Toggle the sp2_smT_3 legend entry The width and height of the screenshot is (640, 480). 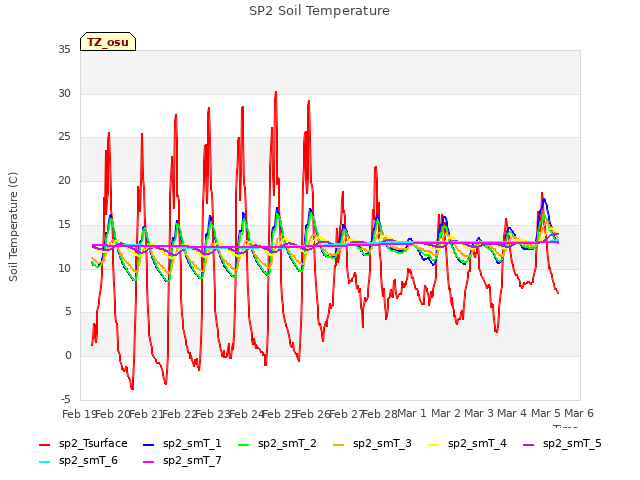[372, 444]
